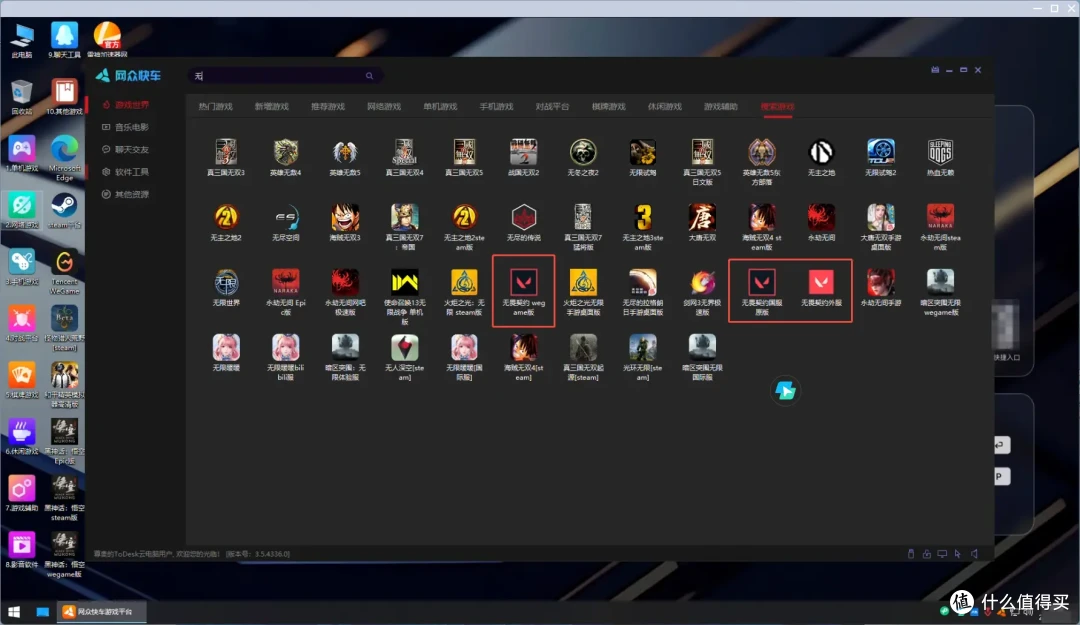
Task: Select 暗区突围无限 wegame版 icon
Action: coord(940,282)
